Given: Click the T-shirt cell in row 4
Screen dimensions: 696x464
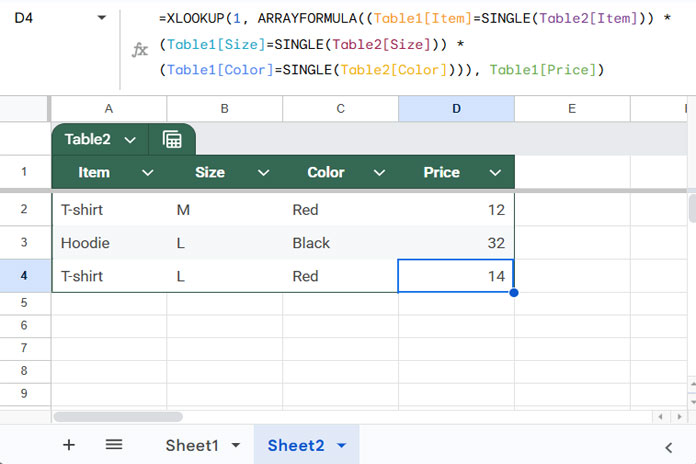Looking at the screenshot, I should 109,276.
